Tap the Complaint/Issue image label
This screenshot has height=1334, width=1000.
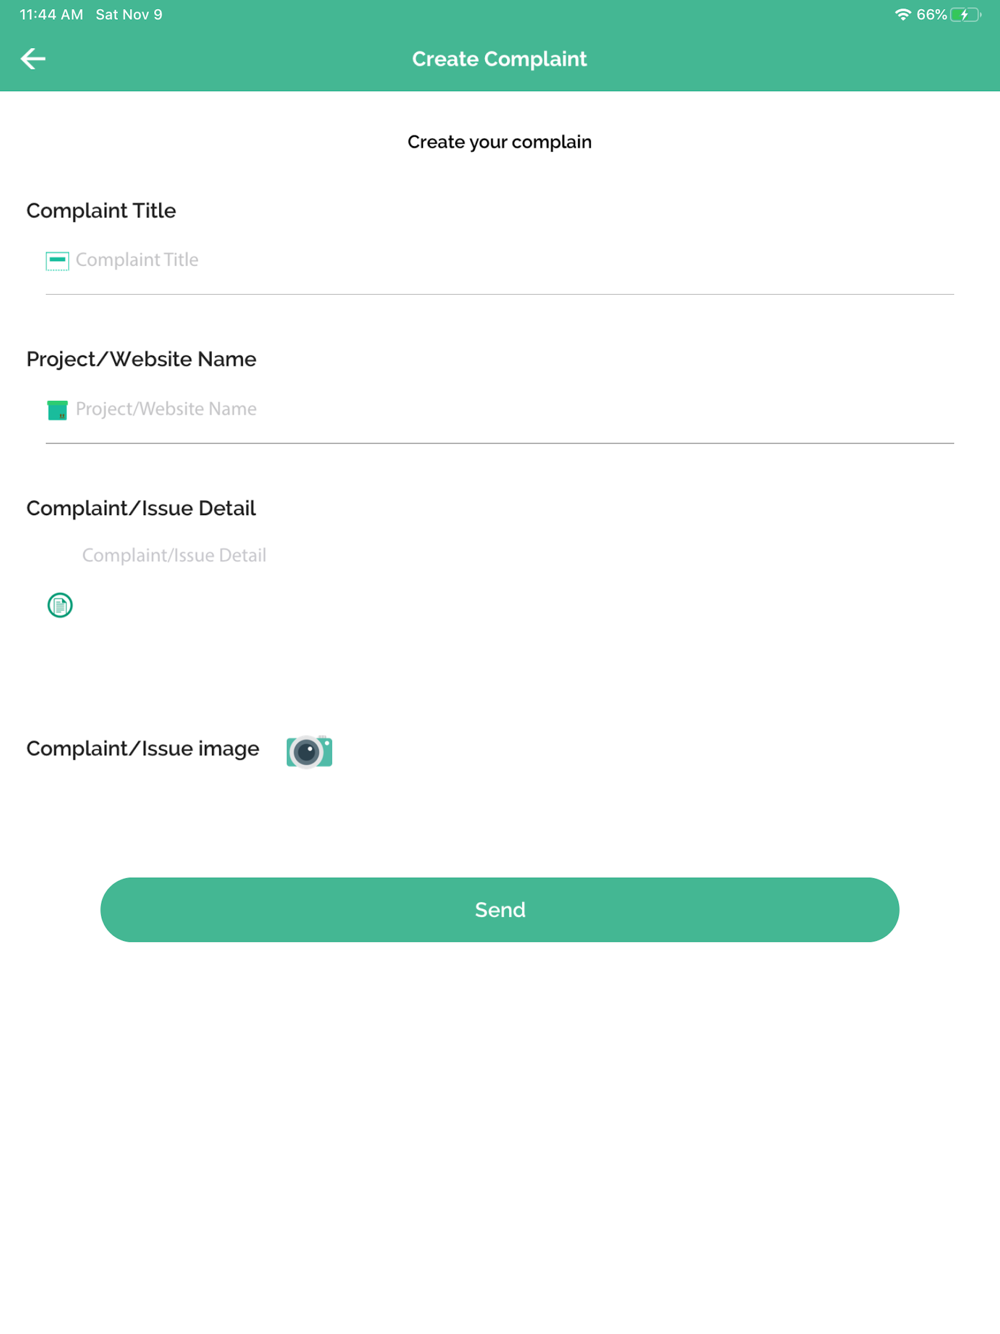click(x=143, y=748)
